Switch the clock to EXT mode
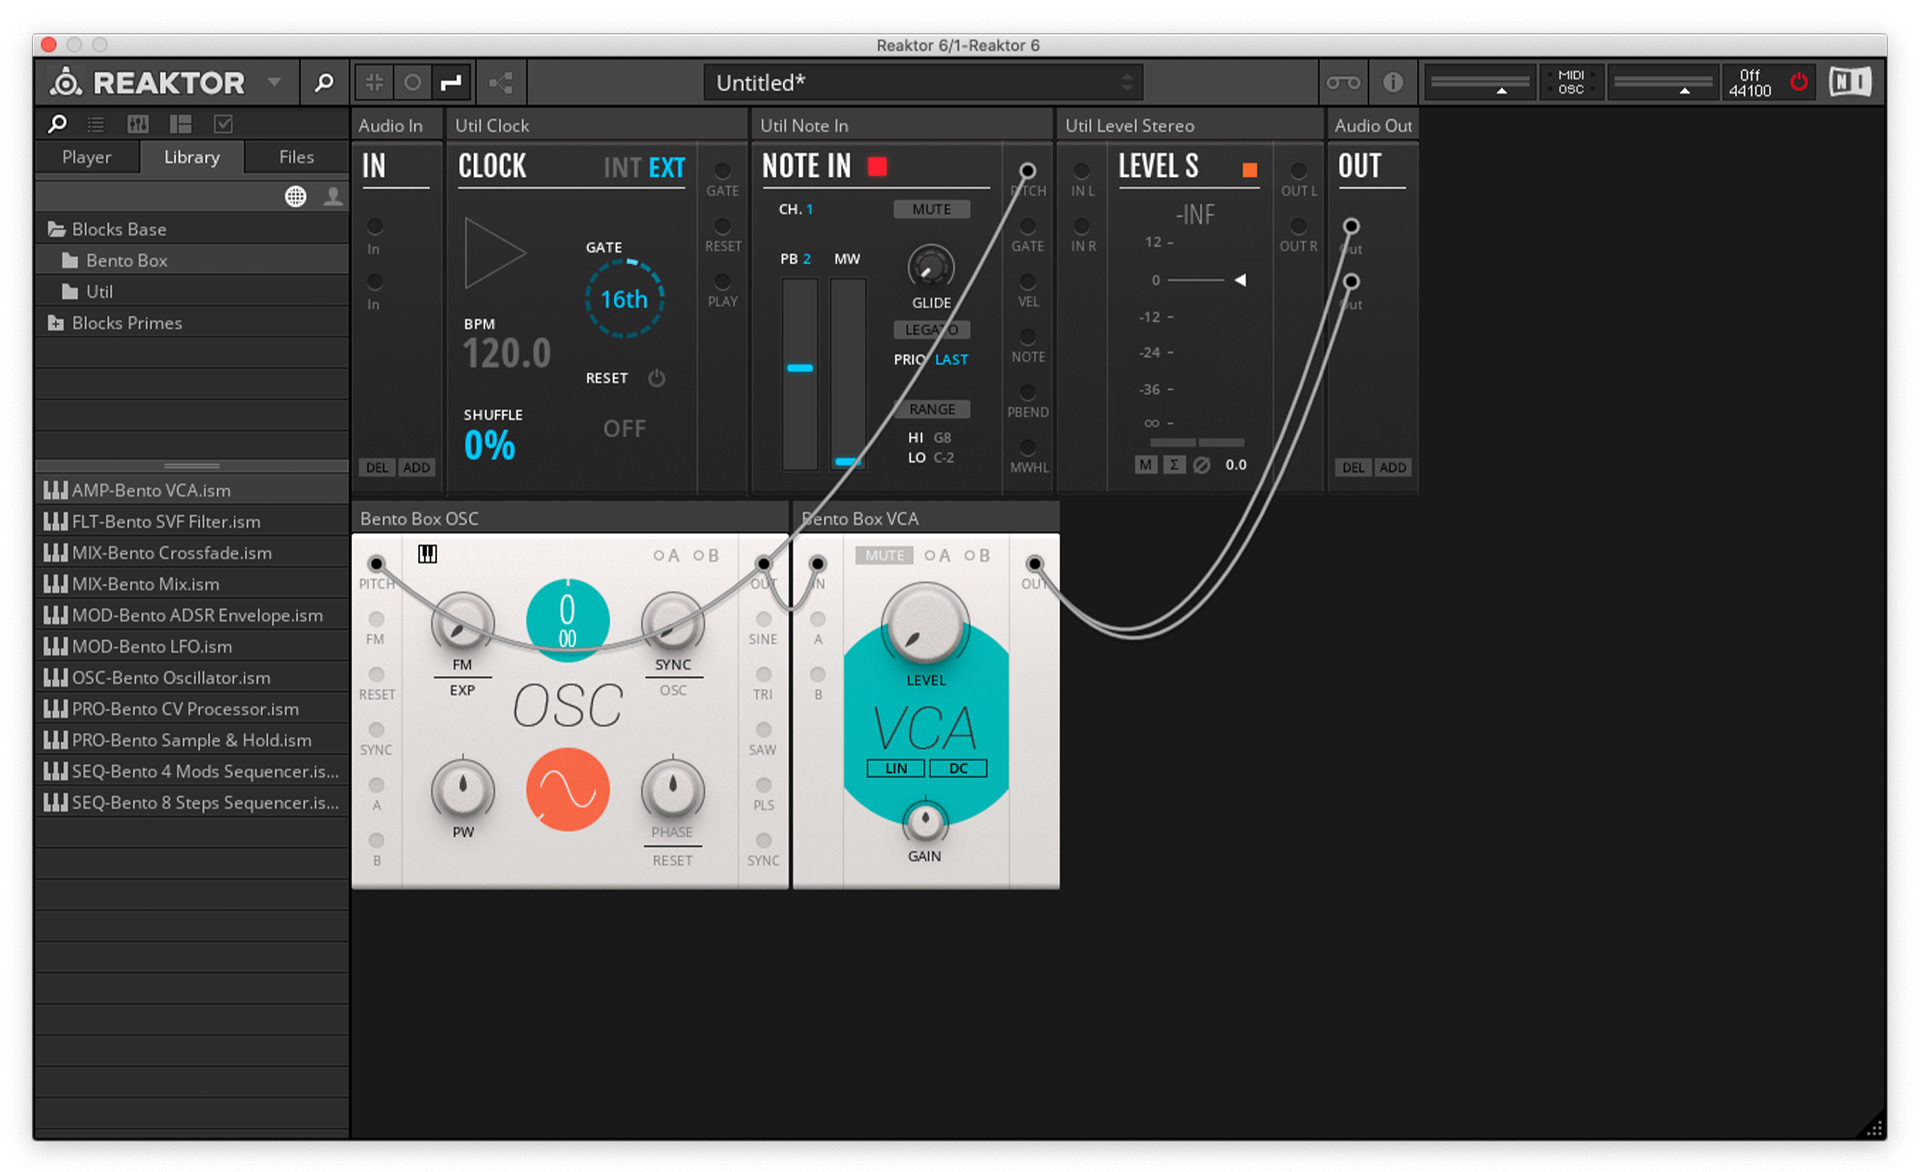 click(668, 167)
